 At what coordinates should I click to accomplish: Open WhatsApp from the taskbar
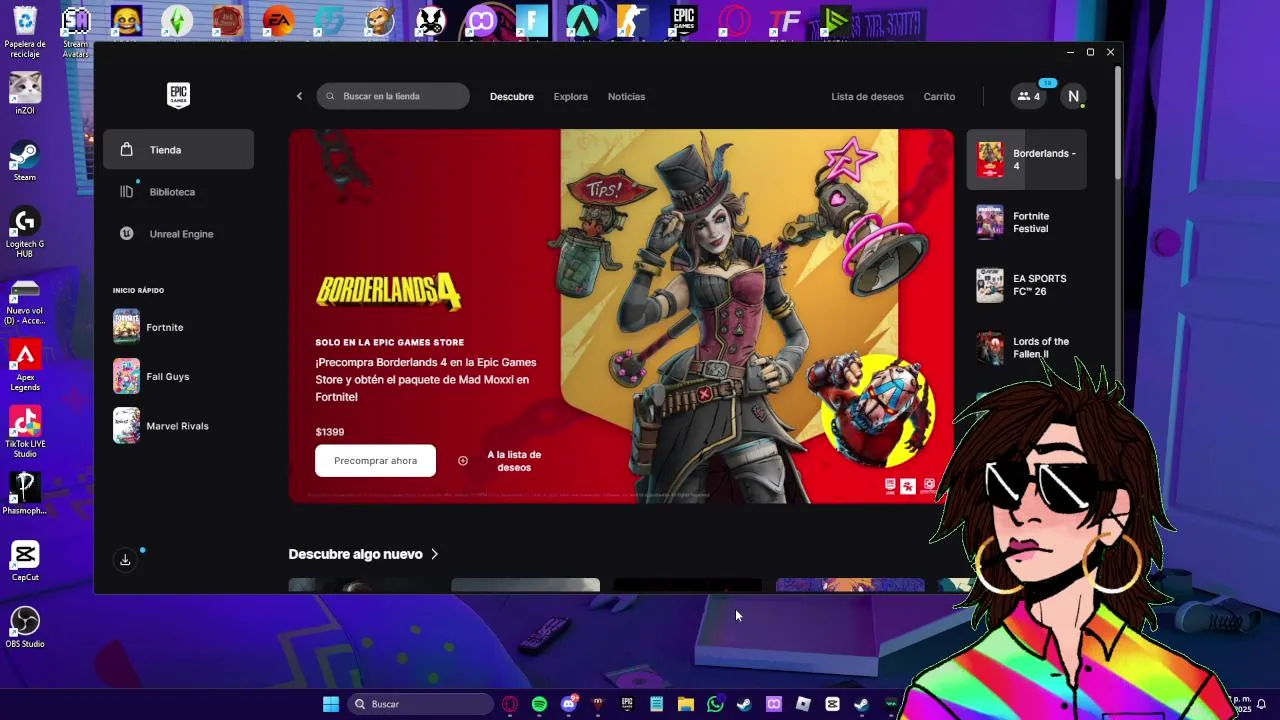(x=715, y=704)
